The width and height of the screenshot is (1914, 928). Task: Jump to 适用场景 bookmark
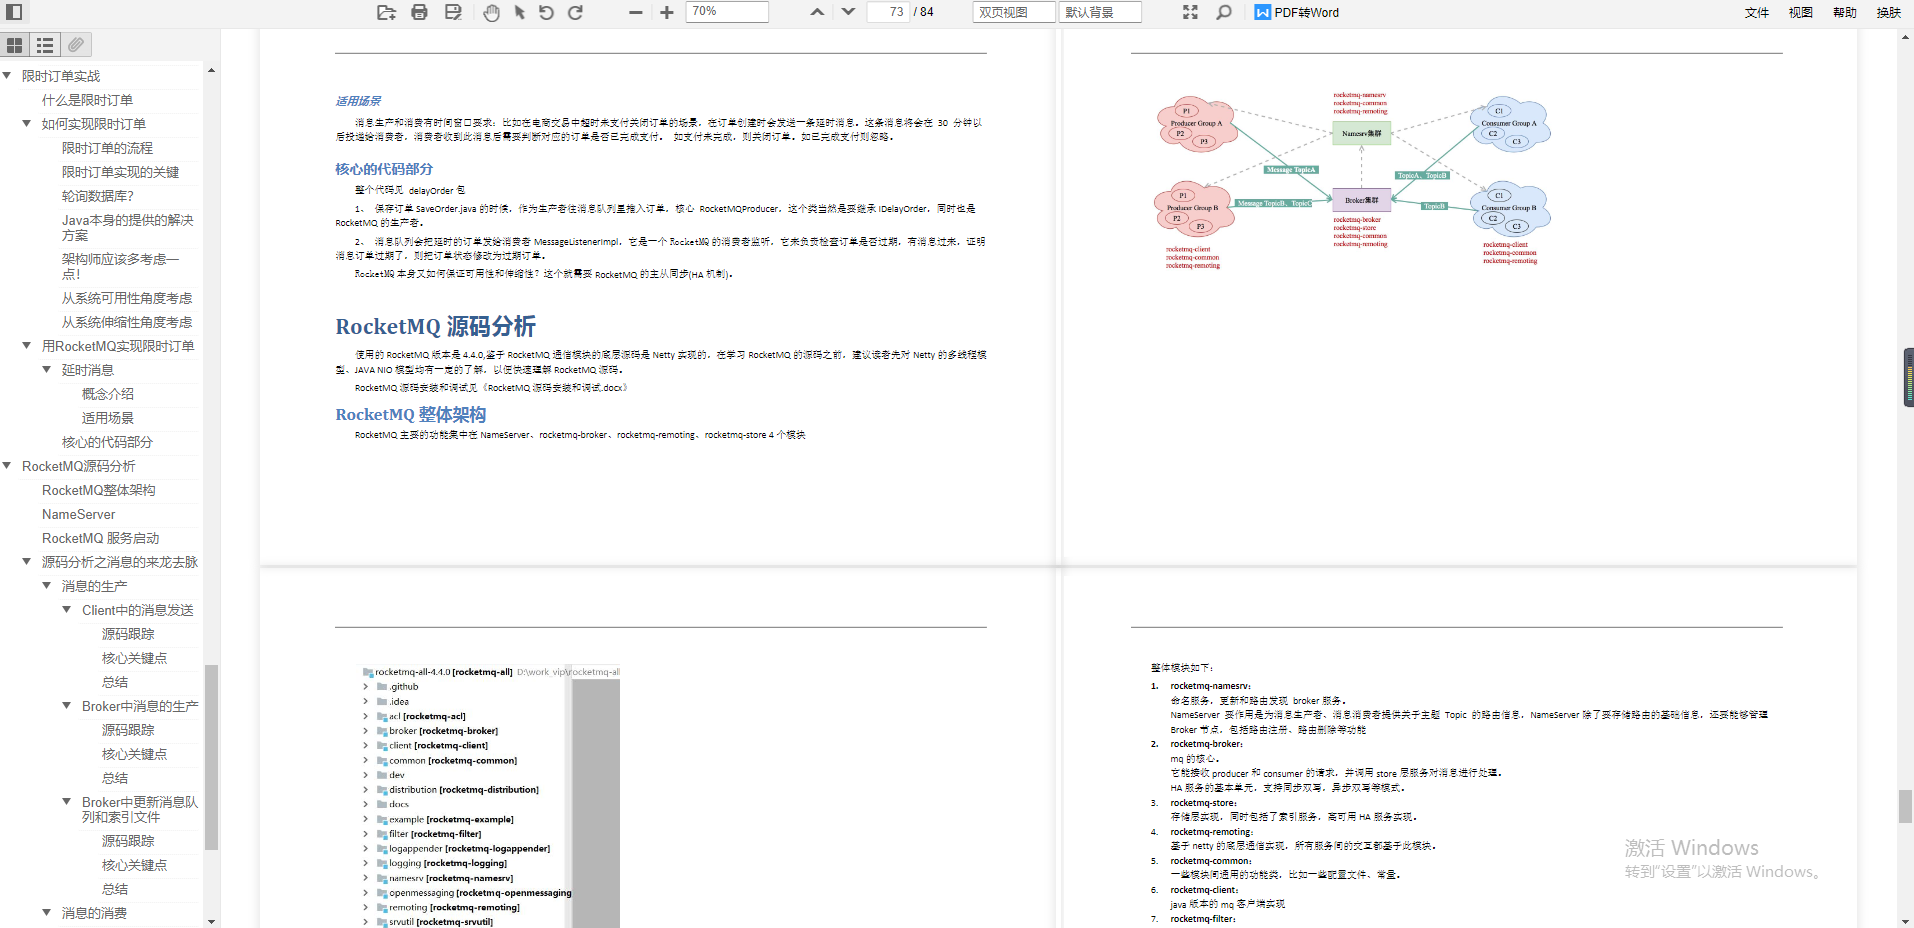[107, 418]
